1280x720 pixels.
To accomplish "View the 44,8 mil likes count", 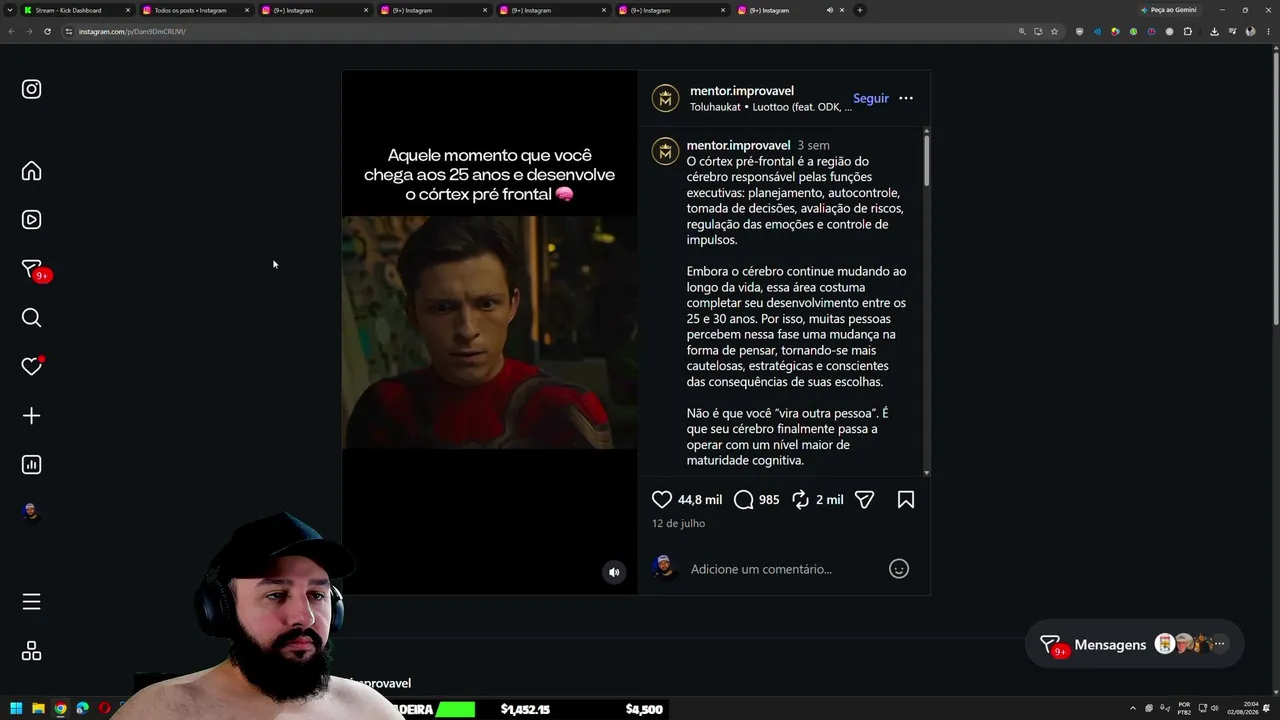I will tap(700, 499).
